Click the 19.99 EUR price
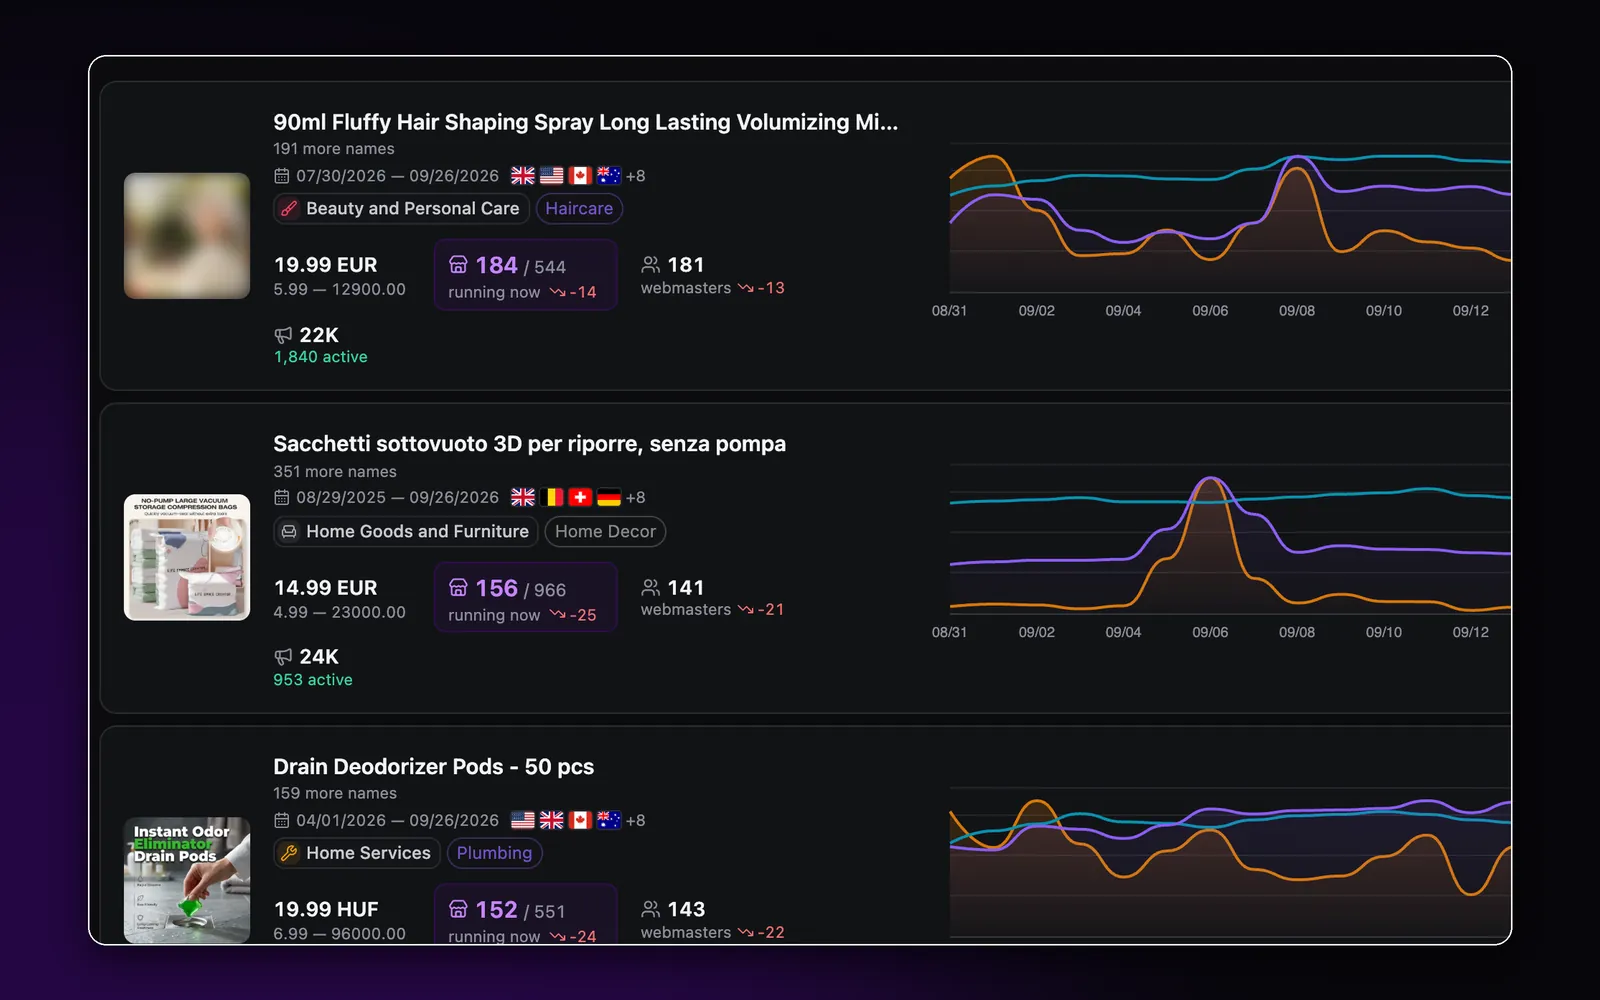The height and width of the screenshot is (1000, 1600). coord(326,265)
